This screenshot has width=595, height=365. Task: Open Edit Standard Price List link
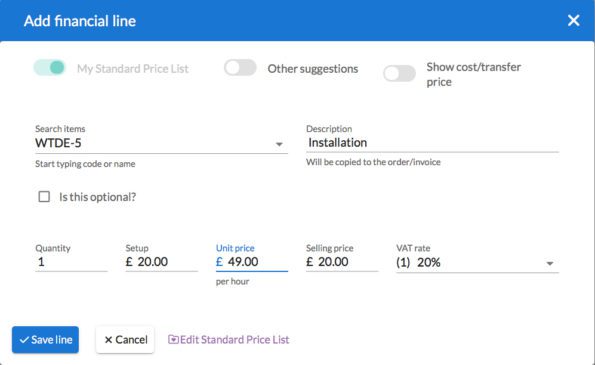(228, 340)
